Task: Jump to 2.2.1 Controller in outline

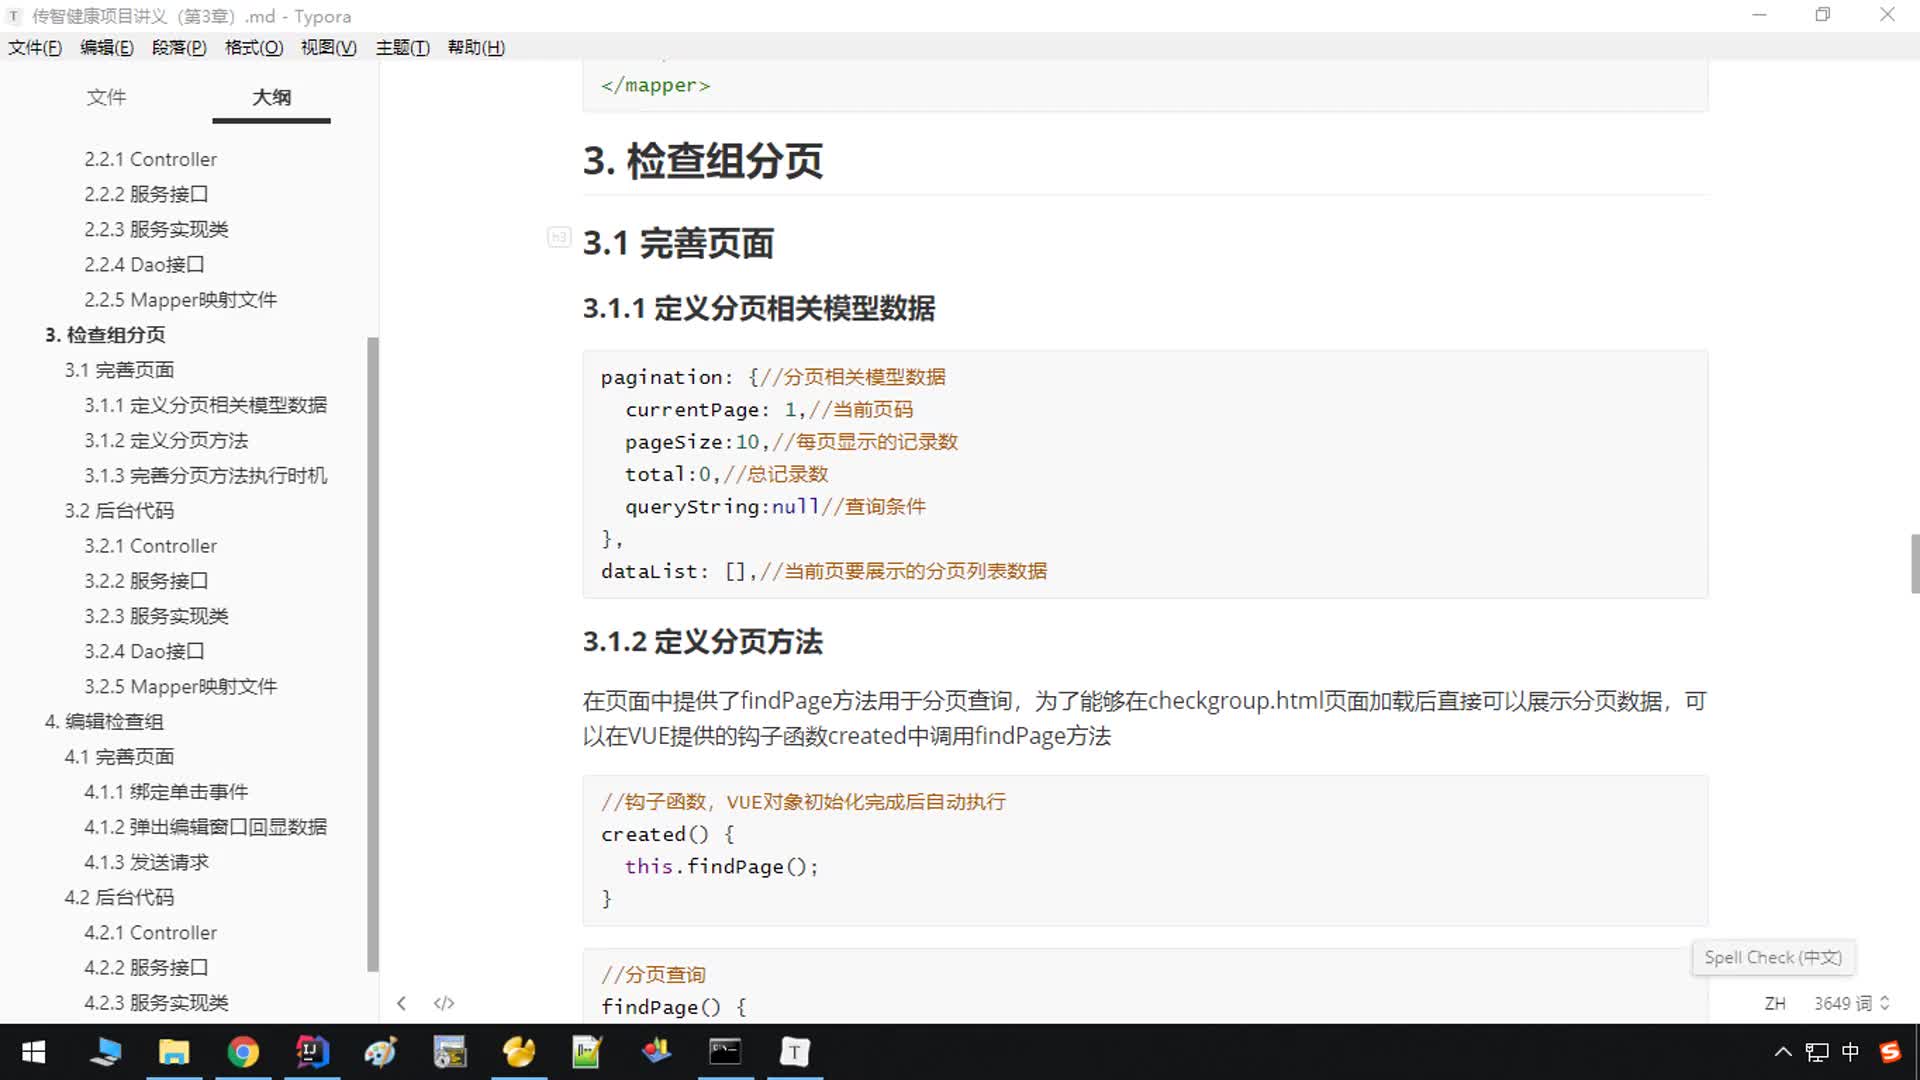Action: (150, 159)
